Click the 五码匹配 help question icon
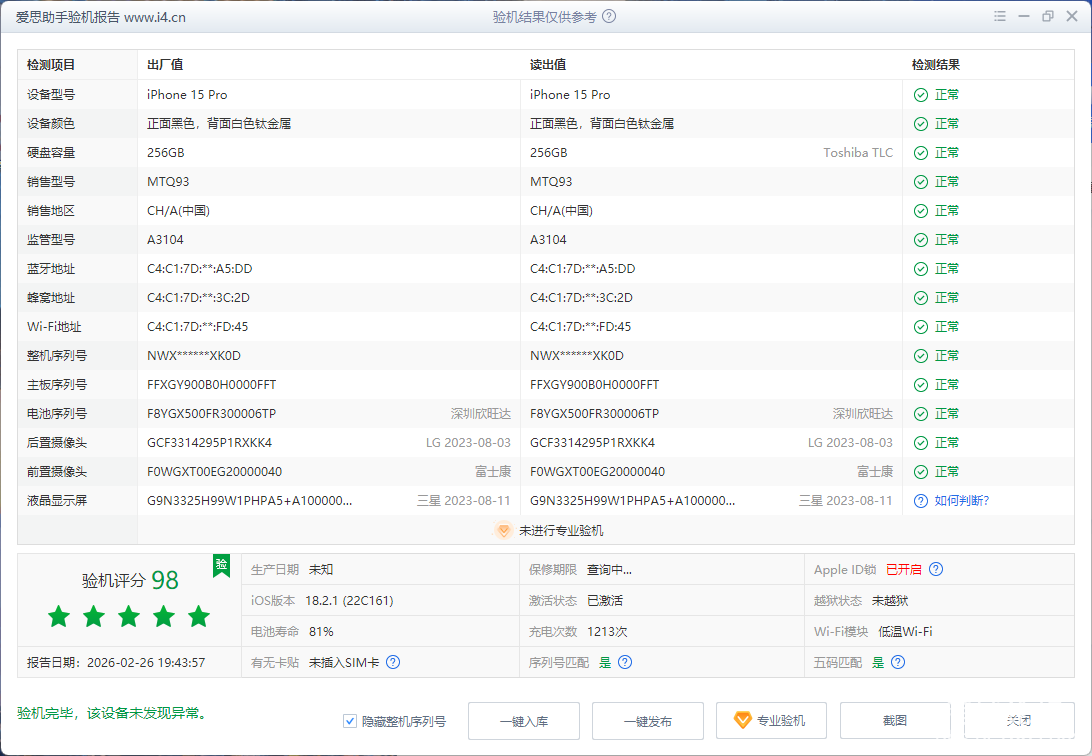 click(898, 662)
